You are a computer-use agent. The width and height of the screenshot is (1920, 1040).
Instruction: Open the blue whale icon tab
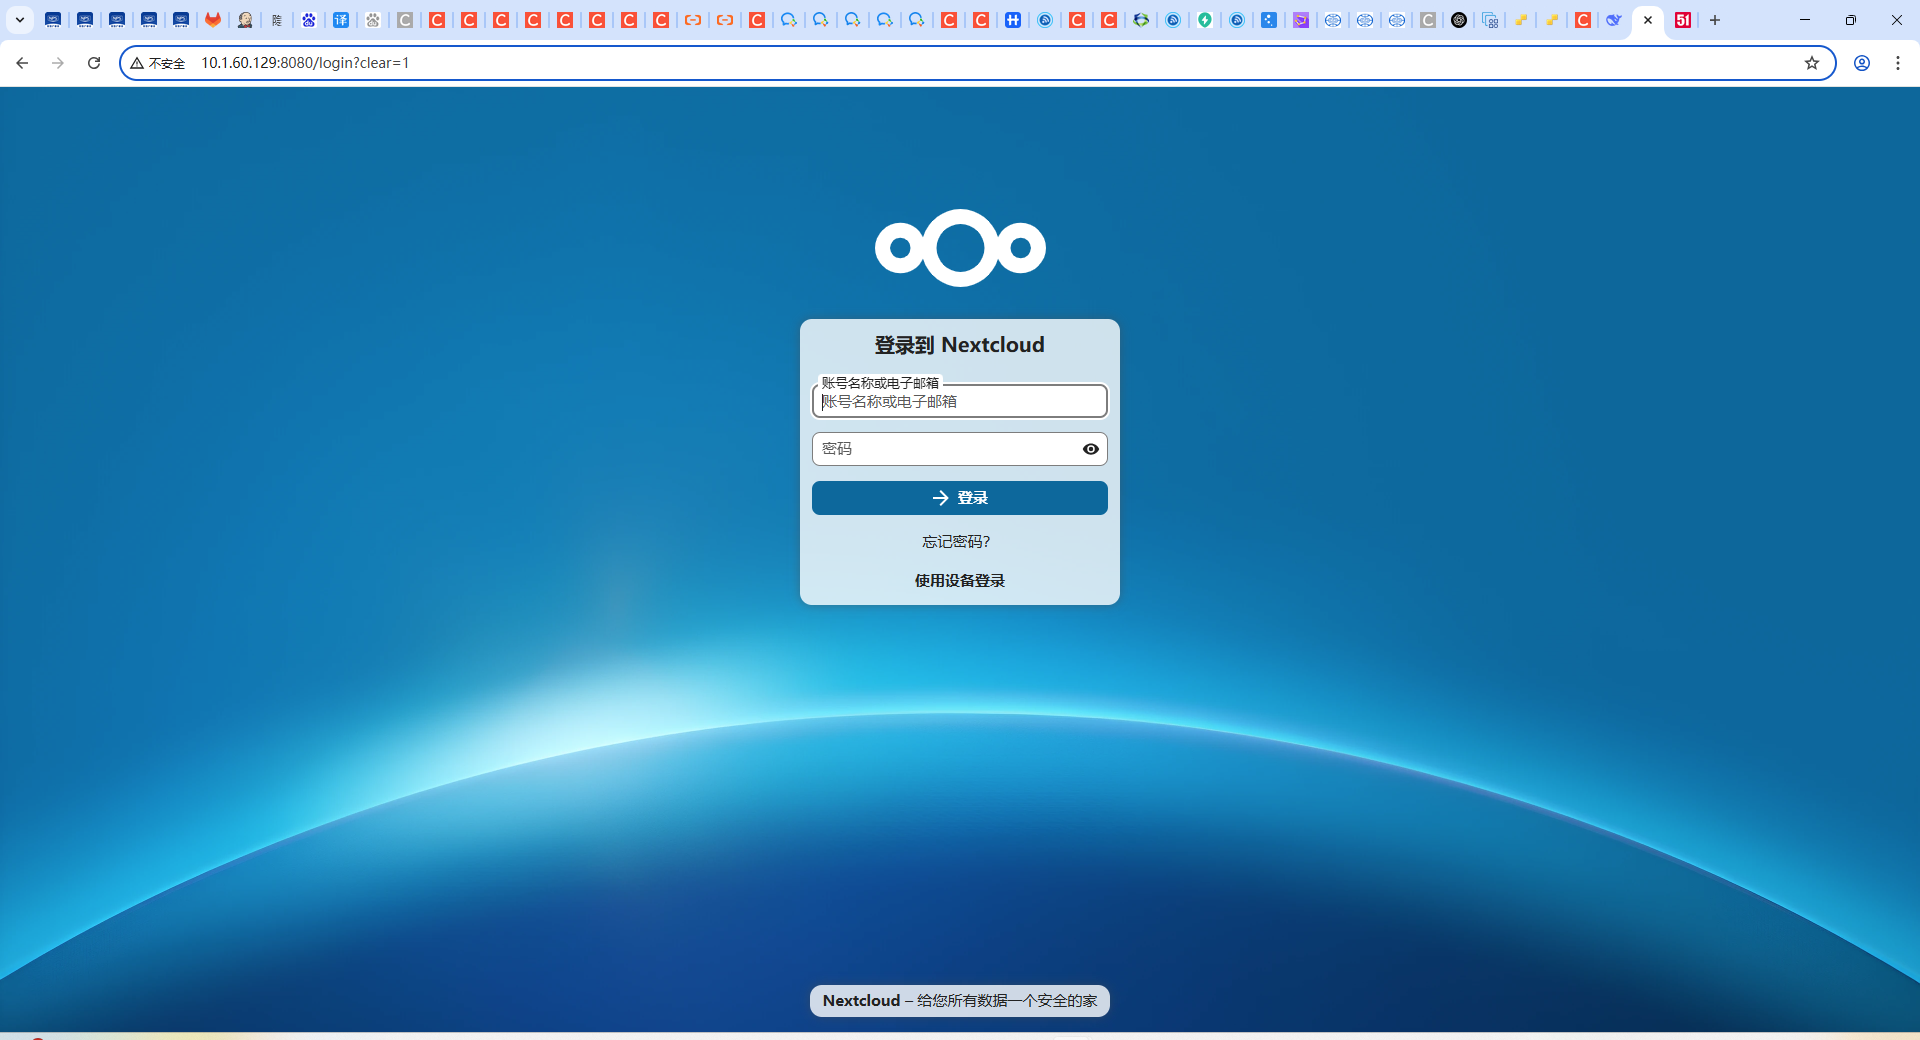pos(1613,20)
